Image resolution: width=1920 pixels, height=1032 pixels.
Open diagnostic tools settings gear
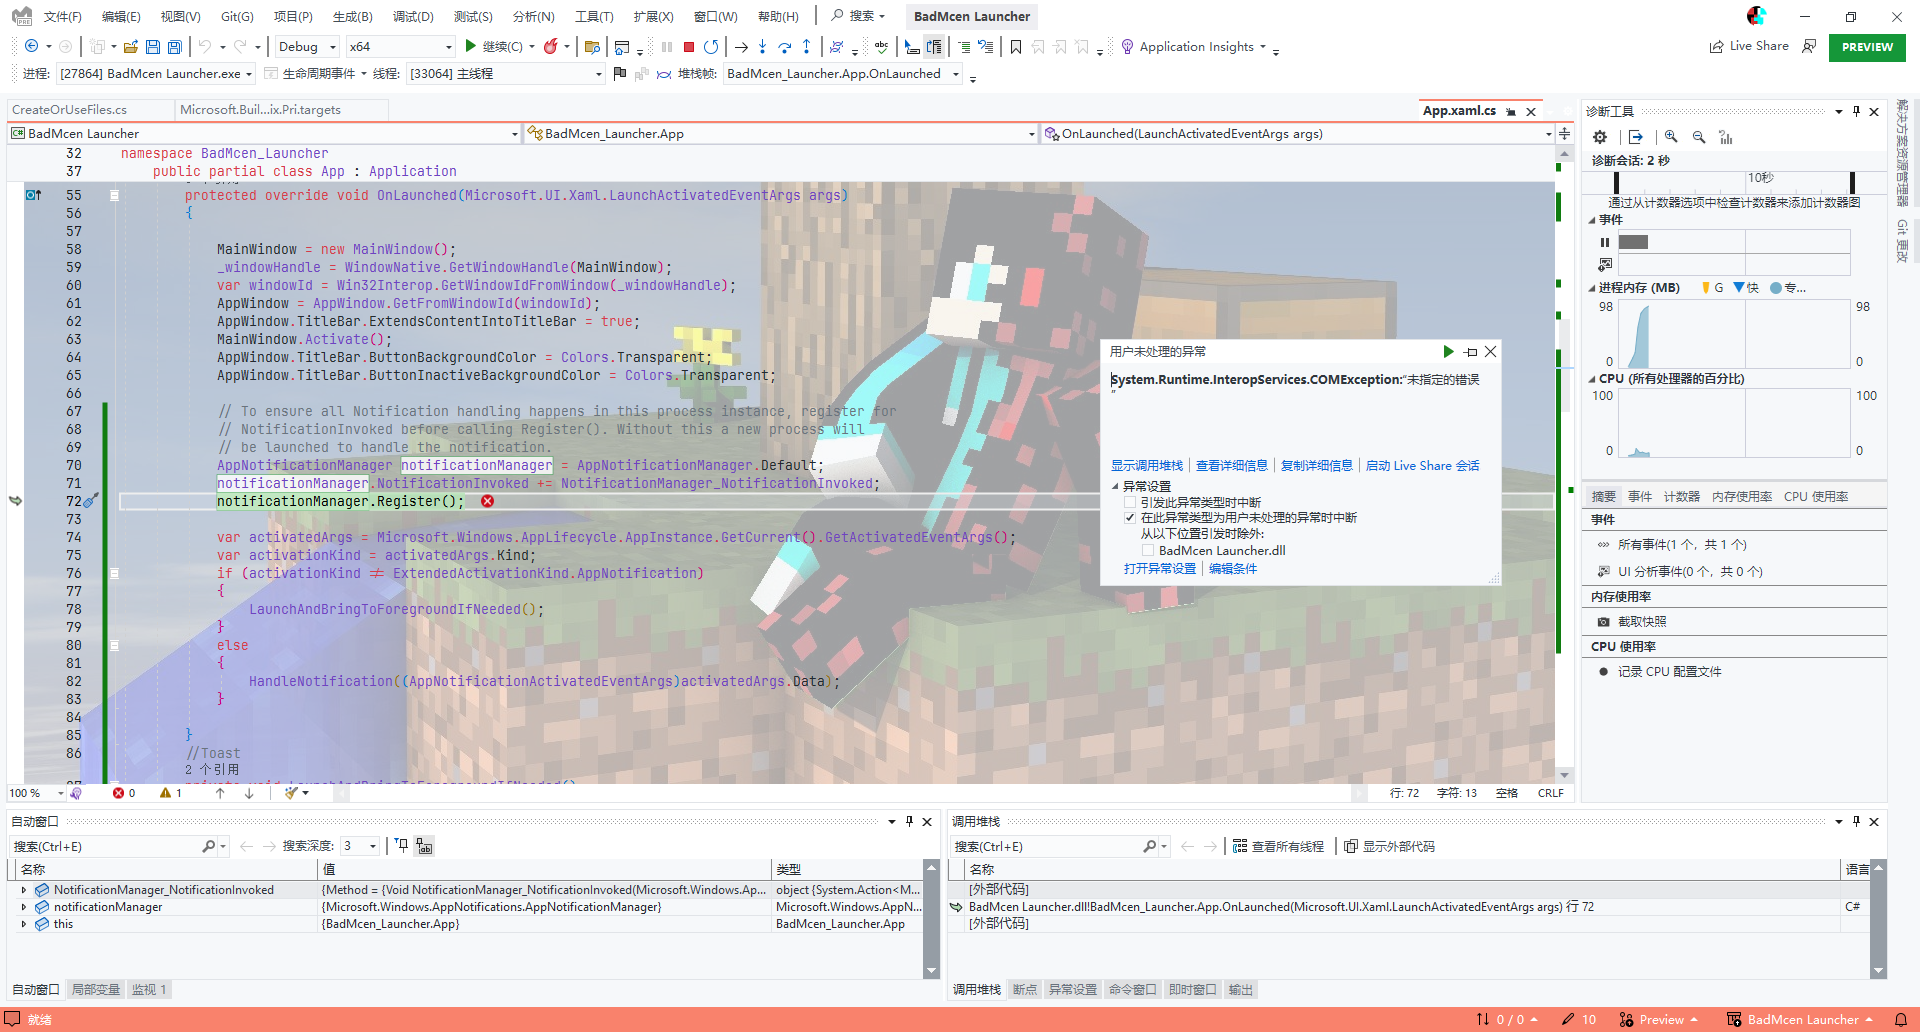tap(1600, 137)
